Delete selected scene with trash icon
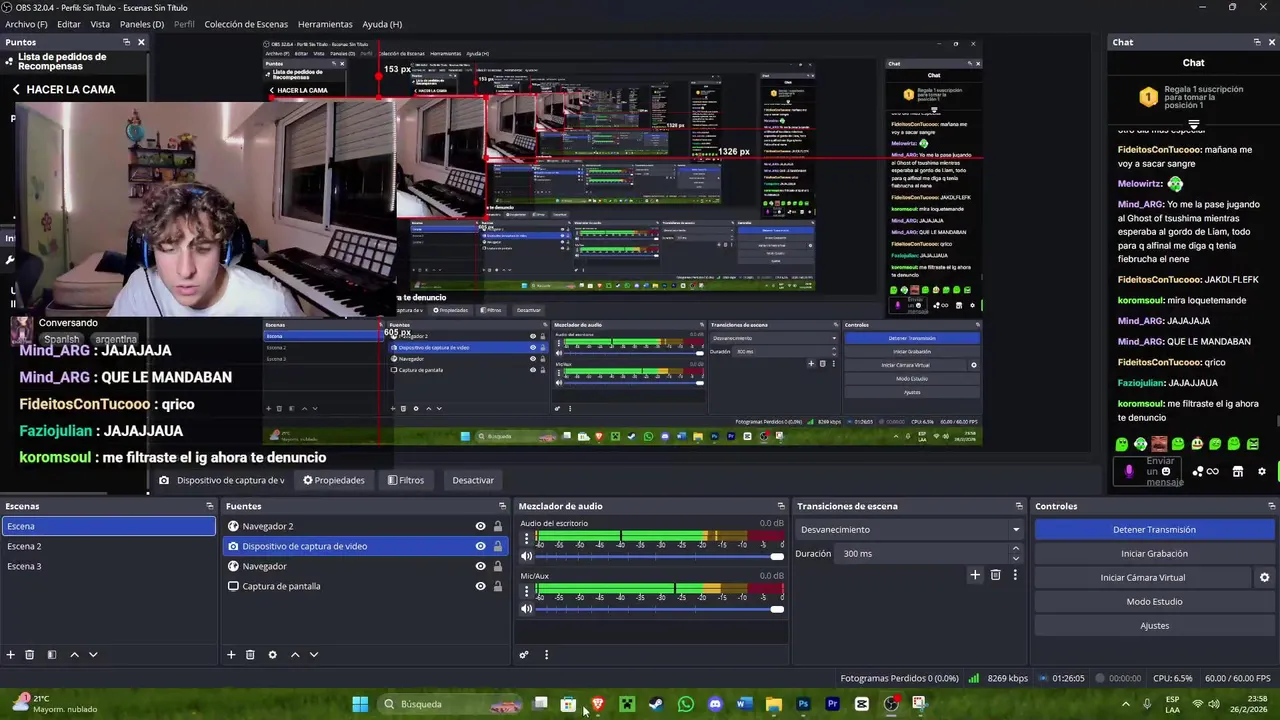 [x=29, y=654]
